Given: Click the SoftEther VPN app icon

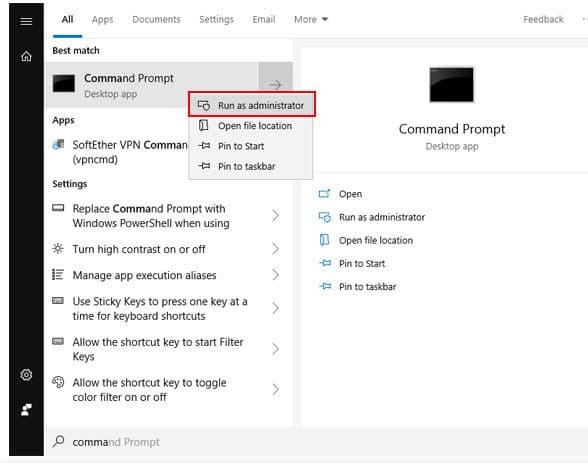Looking at the screenshot, I should [x=58, y=144].
